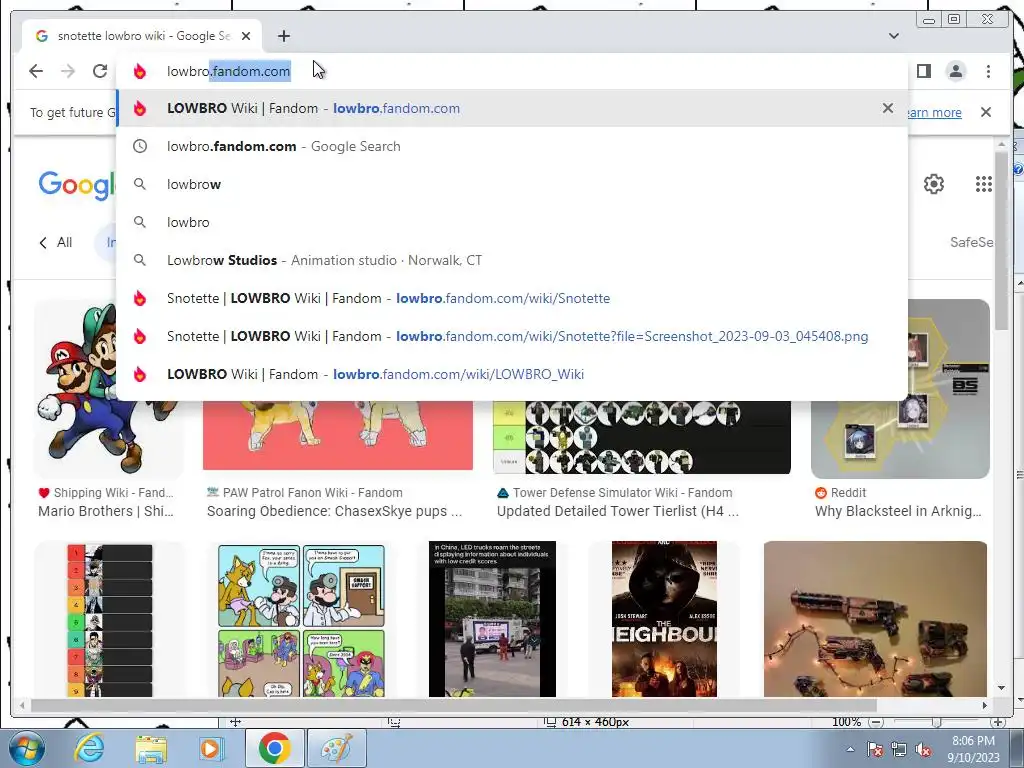Open the wall-mounted prop guns thumbnail
Image resolution: width=1024 pixels, height=768 pixels.
tap(875, 619)
